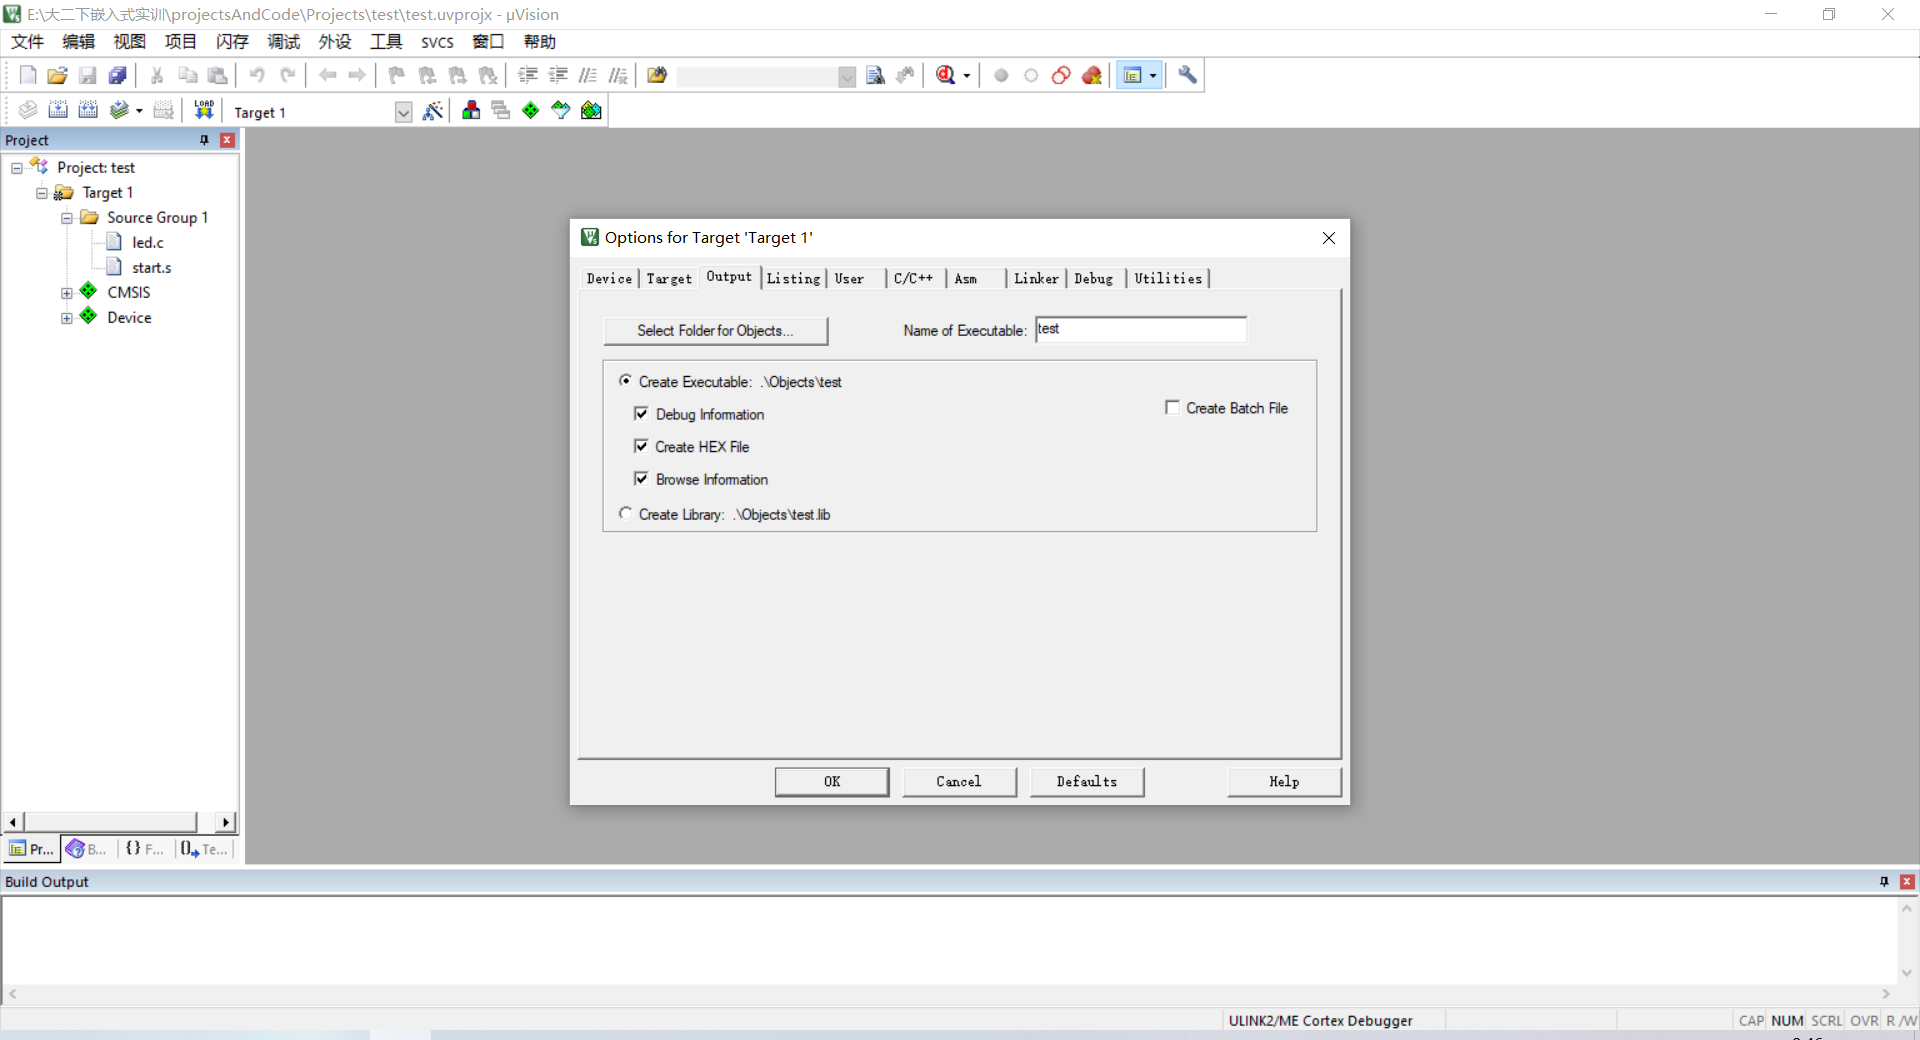
Task: Switch to the C/C++ tab
Action: pyautogui.click(x=913, y=279)
